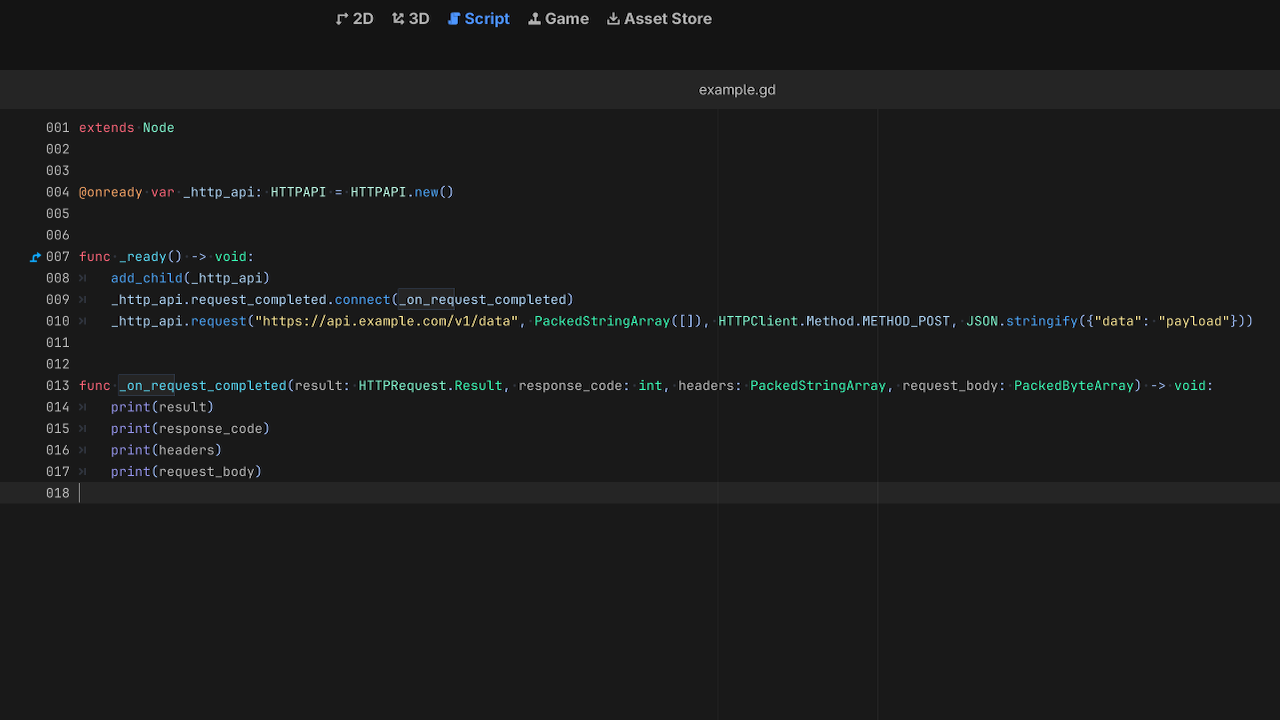
Task: Open the Script workspace
Action: tap(479, 19)
